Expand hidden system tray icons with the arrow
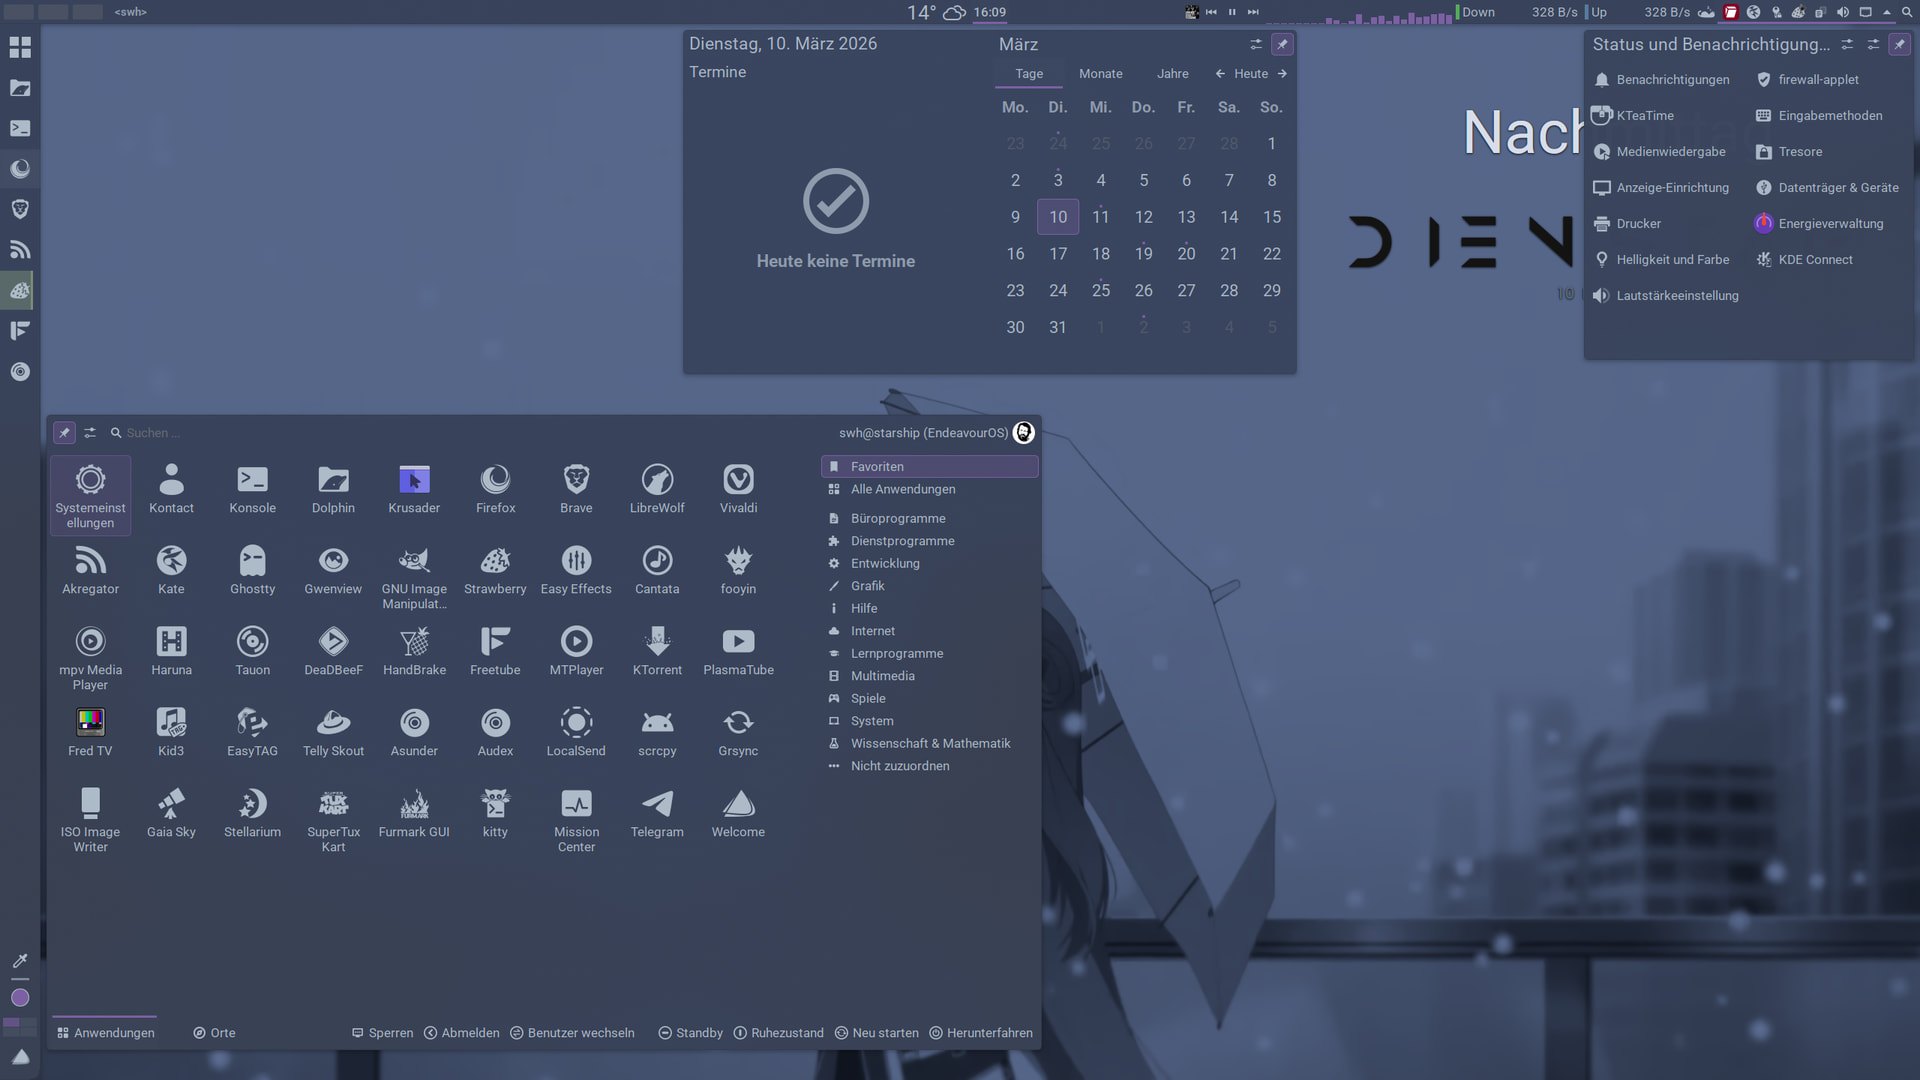 (x=1886, y=12)
